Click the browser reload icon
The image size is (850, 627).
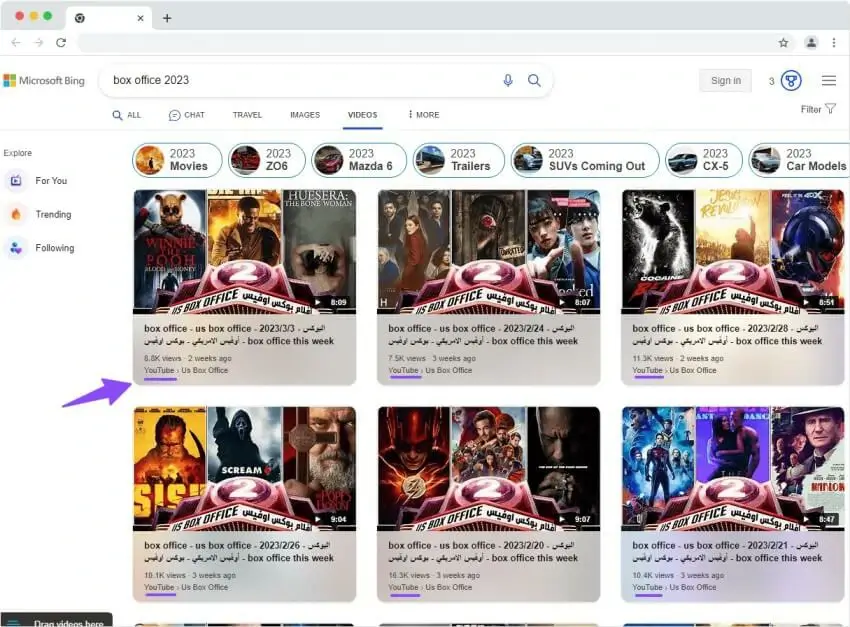pyautogui.click(x=60, y=43)
